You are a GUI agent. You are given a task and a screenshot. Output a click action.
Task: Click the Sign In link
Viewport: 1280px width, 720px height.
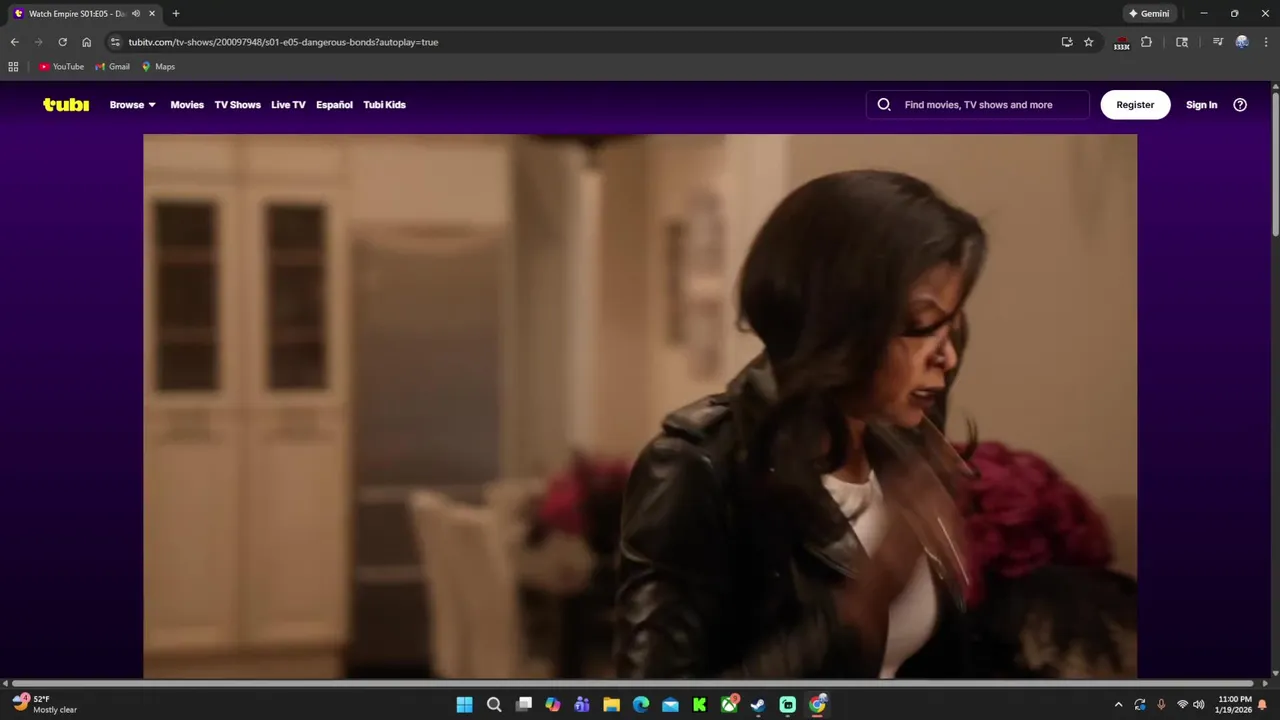point(1201,105)
